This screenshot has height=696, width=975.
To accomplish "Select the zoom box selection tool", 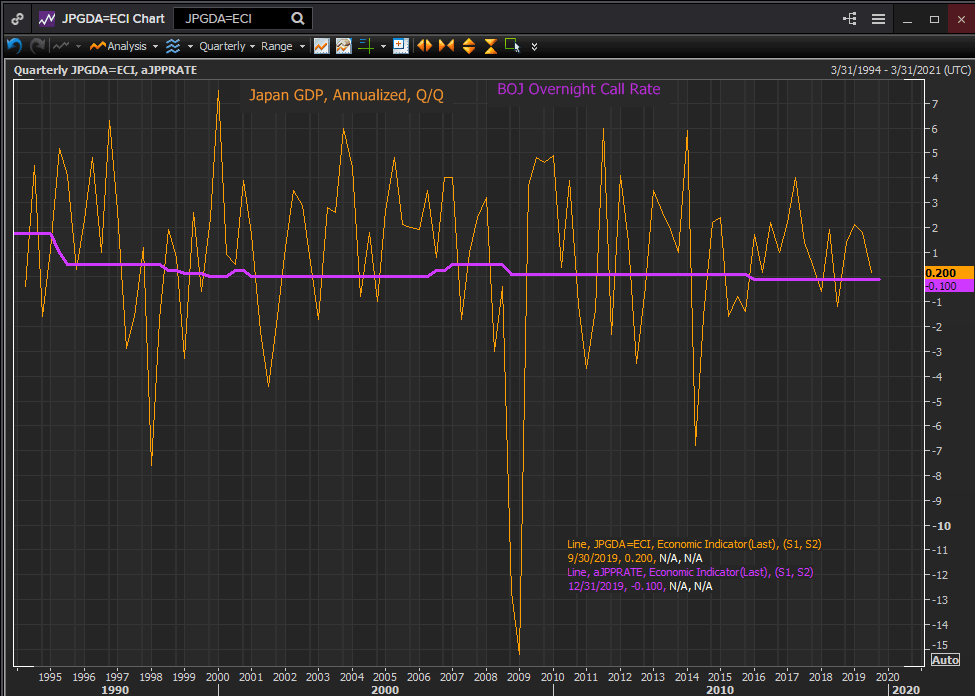I will point(510,46).
